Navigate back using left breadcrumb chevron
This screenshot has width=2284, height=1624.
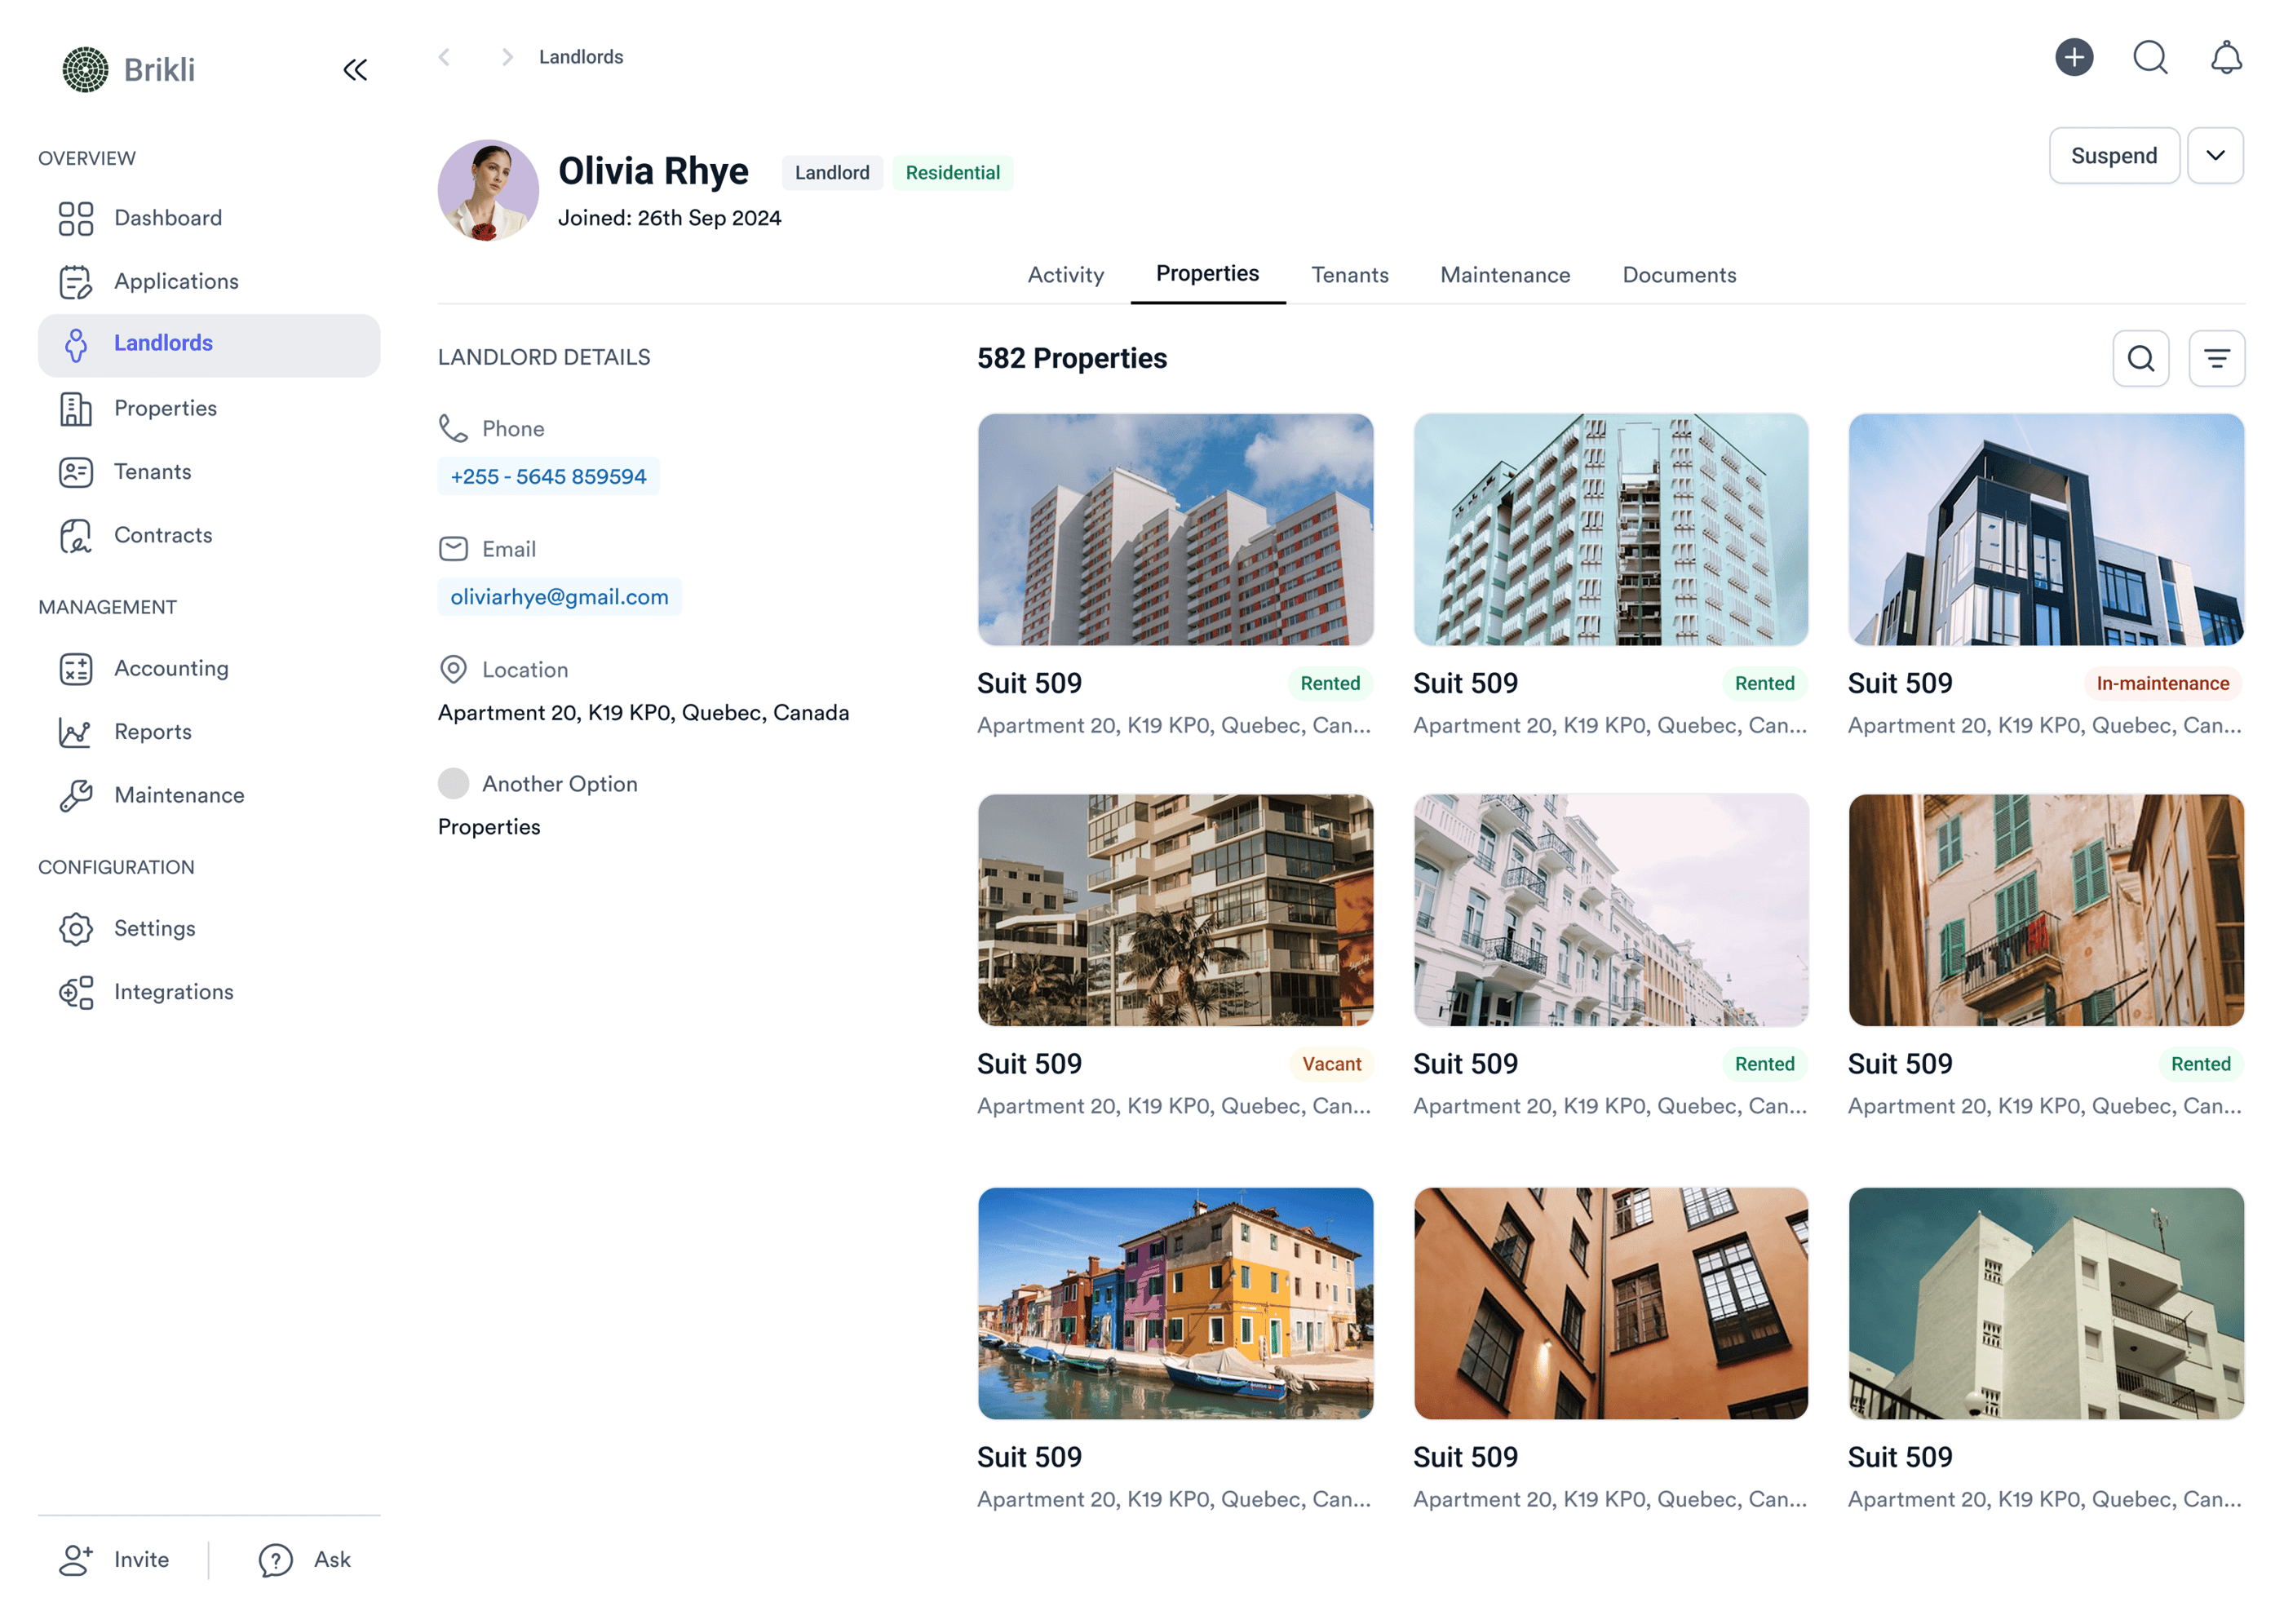tap(444, 57)
